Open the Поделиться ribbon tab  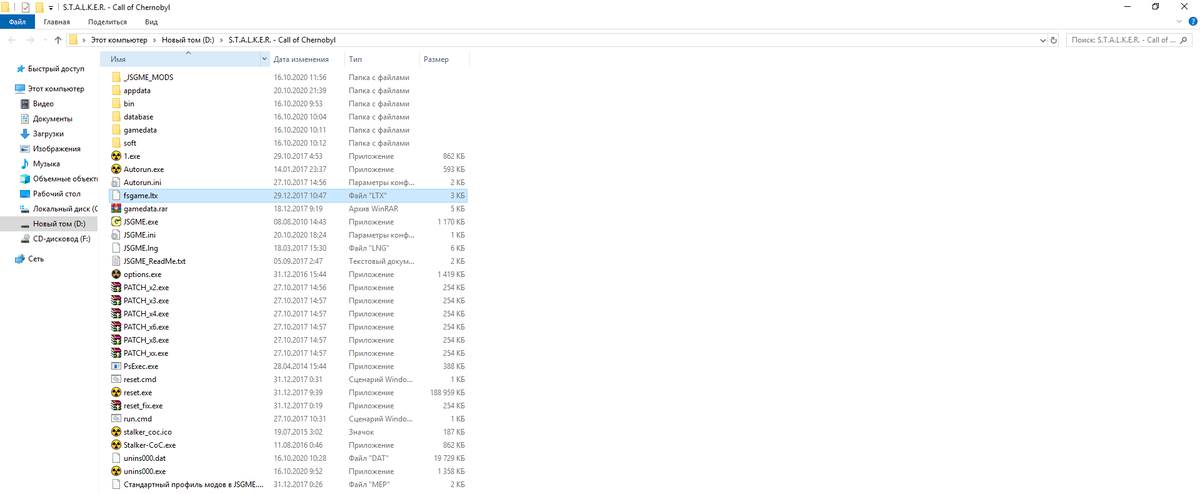coord(107,21)
